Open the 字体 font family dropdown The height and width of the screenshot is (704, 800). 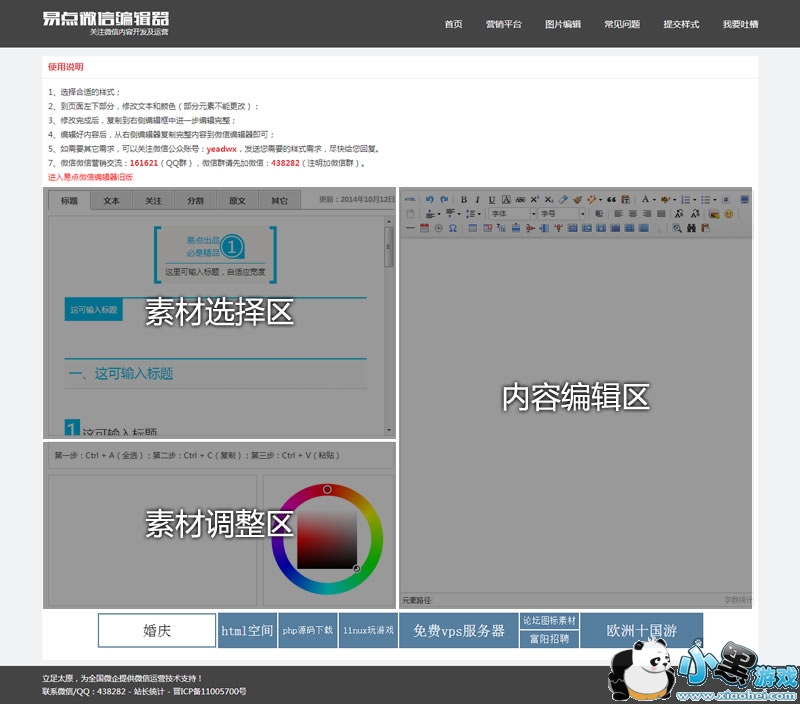[512, 214]
